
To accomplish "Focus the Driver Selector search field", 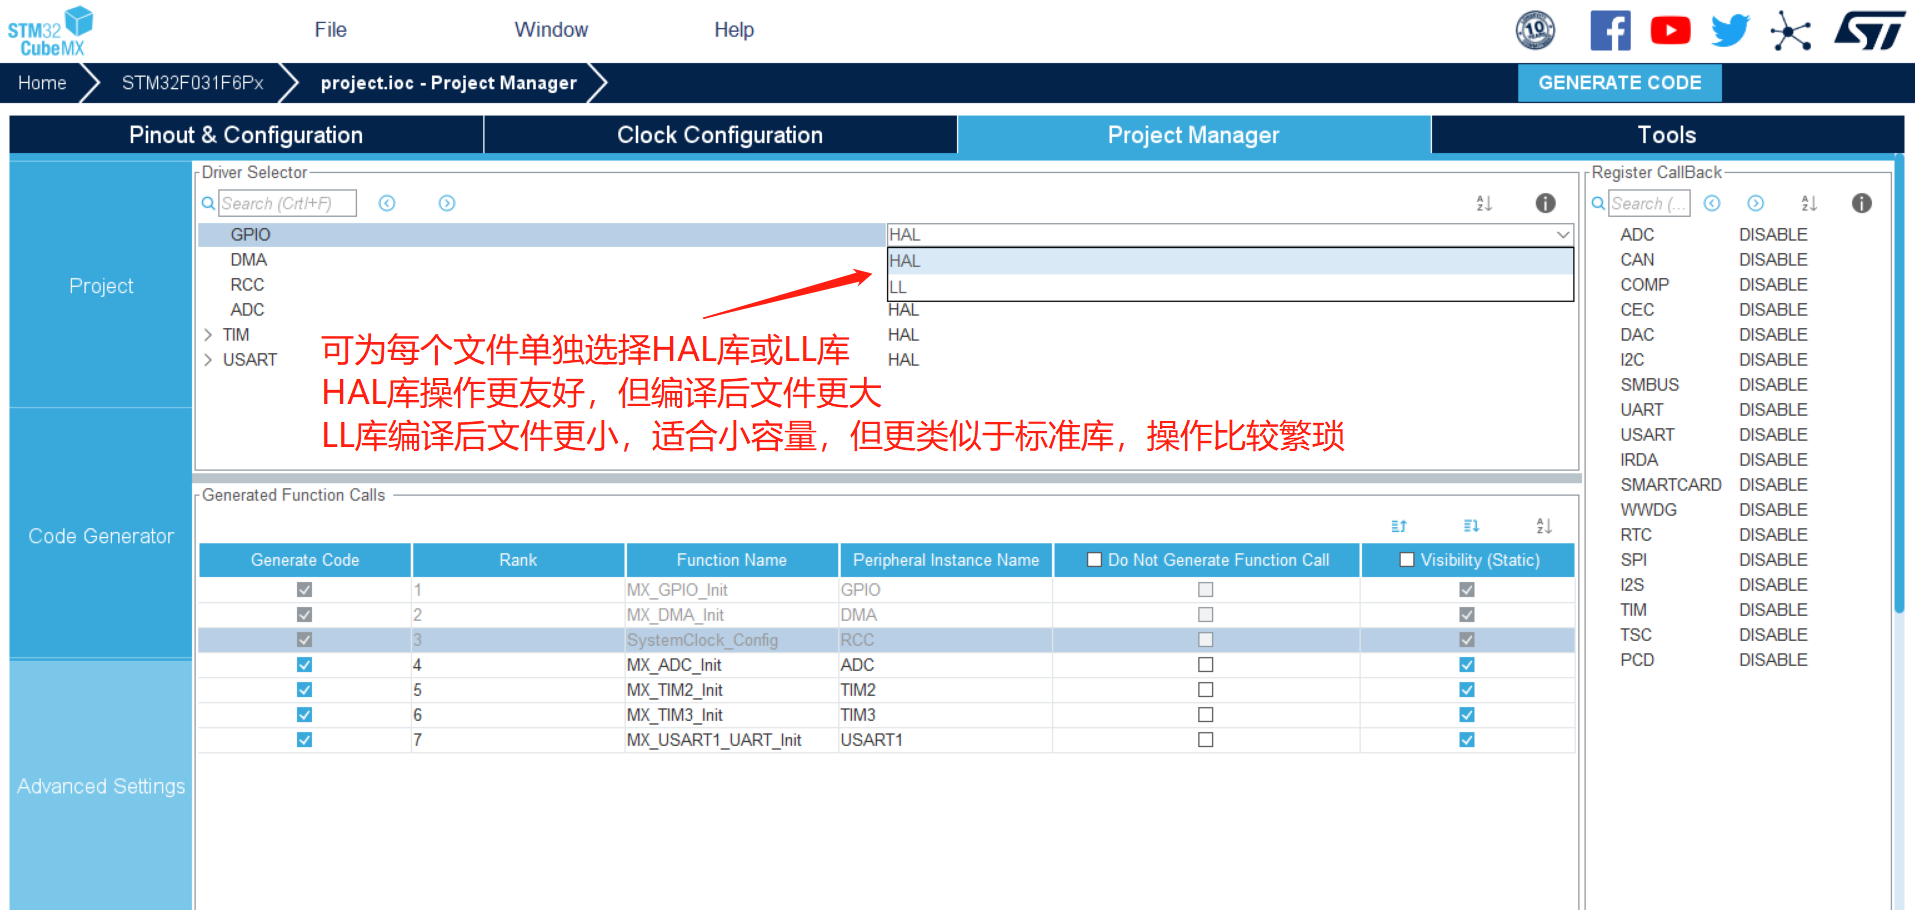I will point(287,203).
